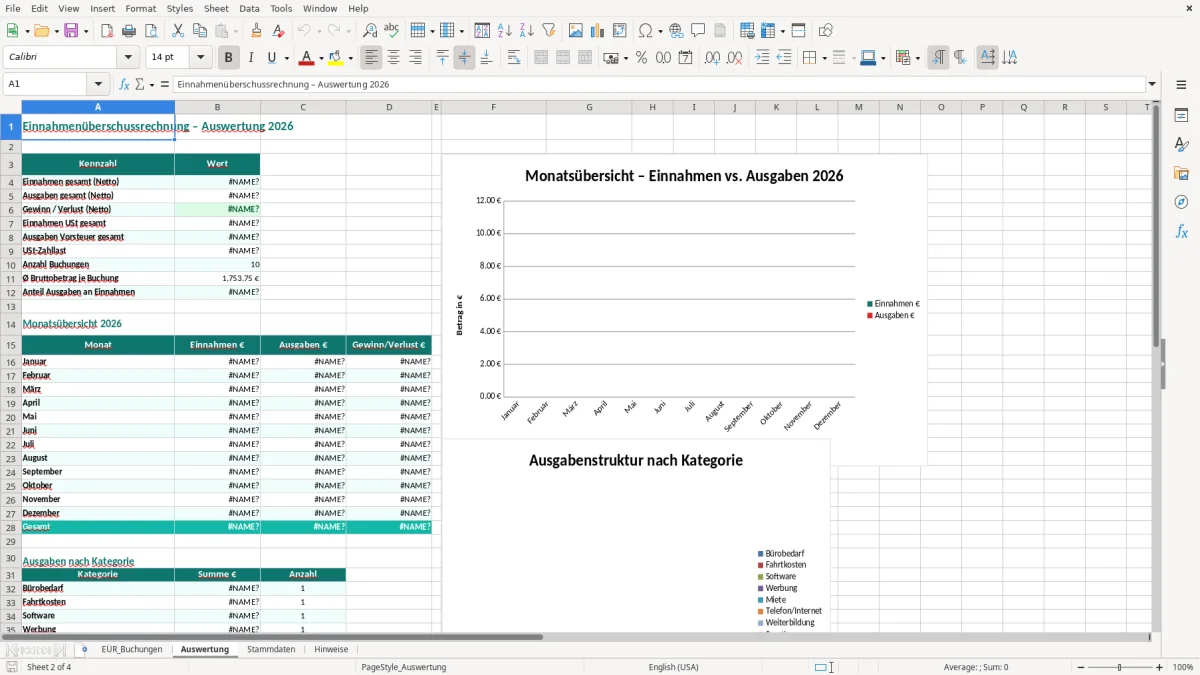Open the sidebar Gallery panel

pos(1181,174)
